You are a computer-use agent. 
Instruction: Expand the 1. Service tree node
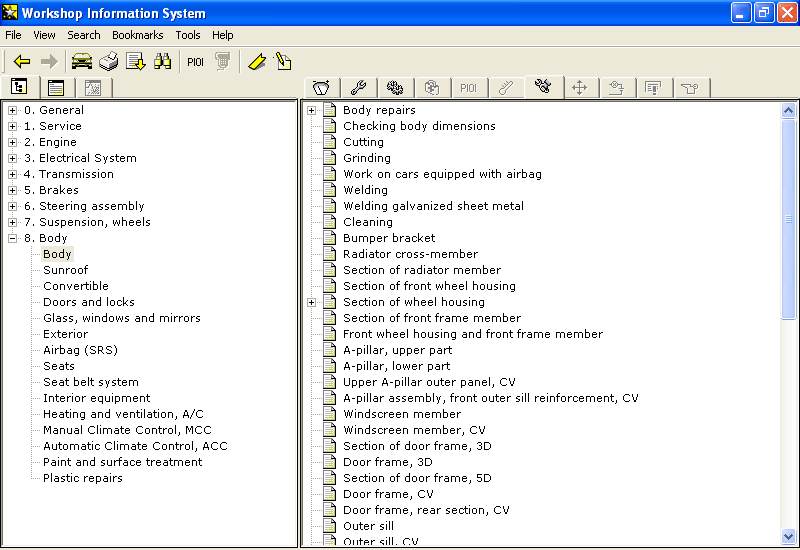(13, 126)
